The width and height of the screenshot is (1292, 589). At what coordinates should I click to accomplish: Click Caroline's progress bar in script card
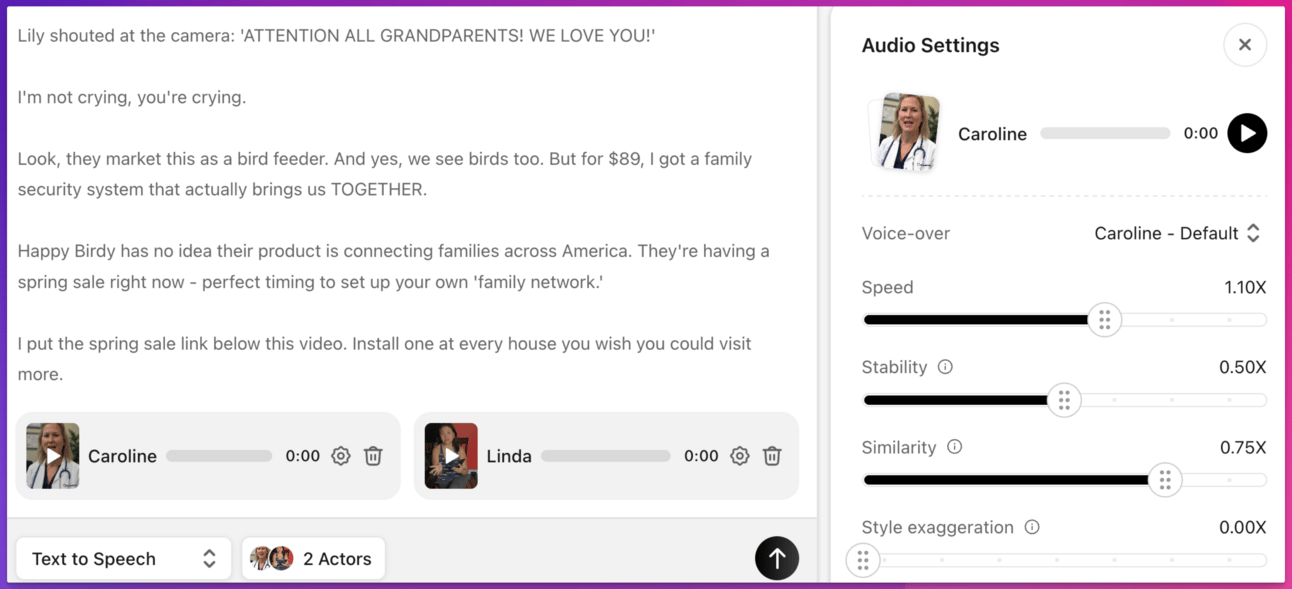219,456
